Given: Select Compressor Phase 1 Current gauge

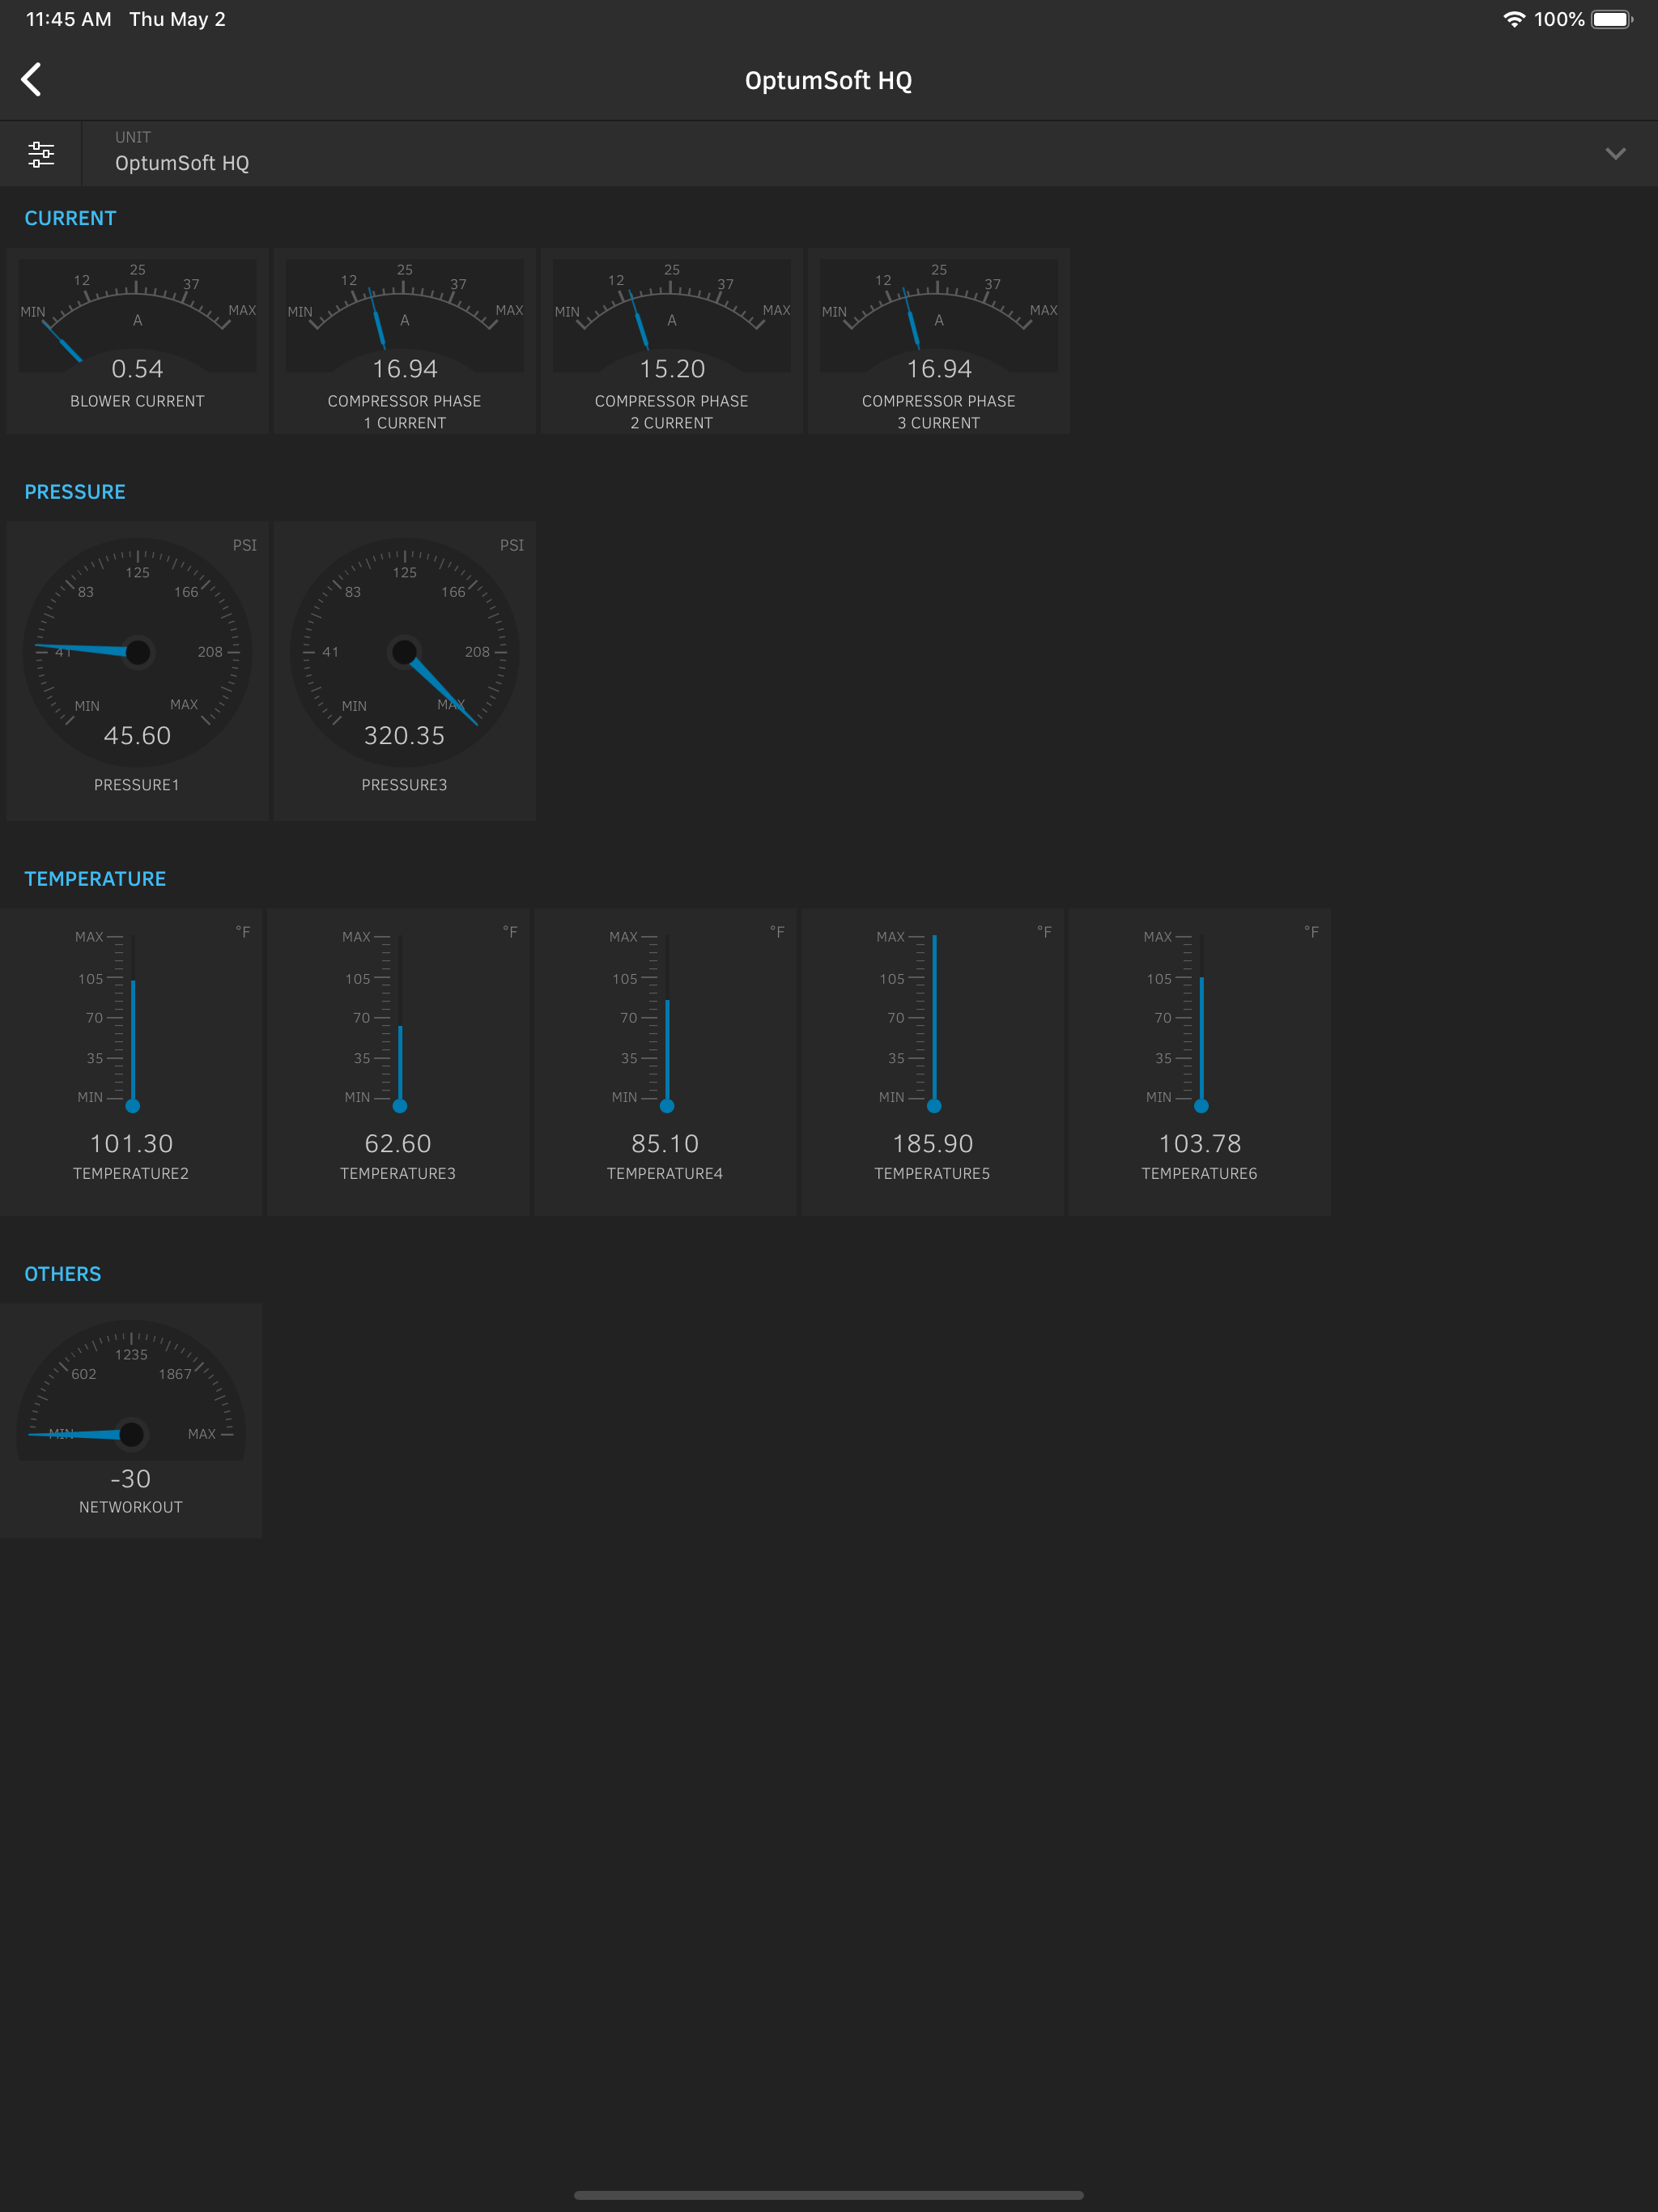Looking at the screenshot, I should (404, 341).
